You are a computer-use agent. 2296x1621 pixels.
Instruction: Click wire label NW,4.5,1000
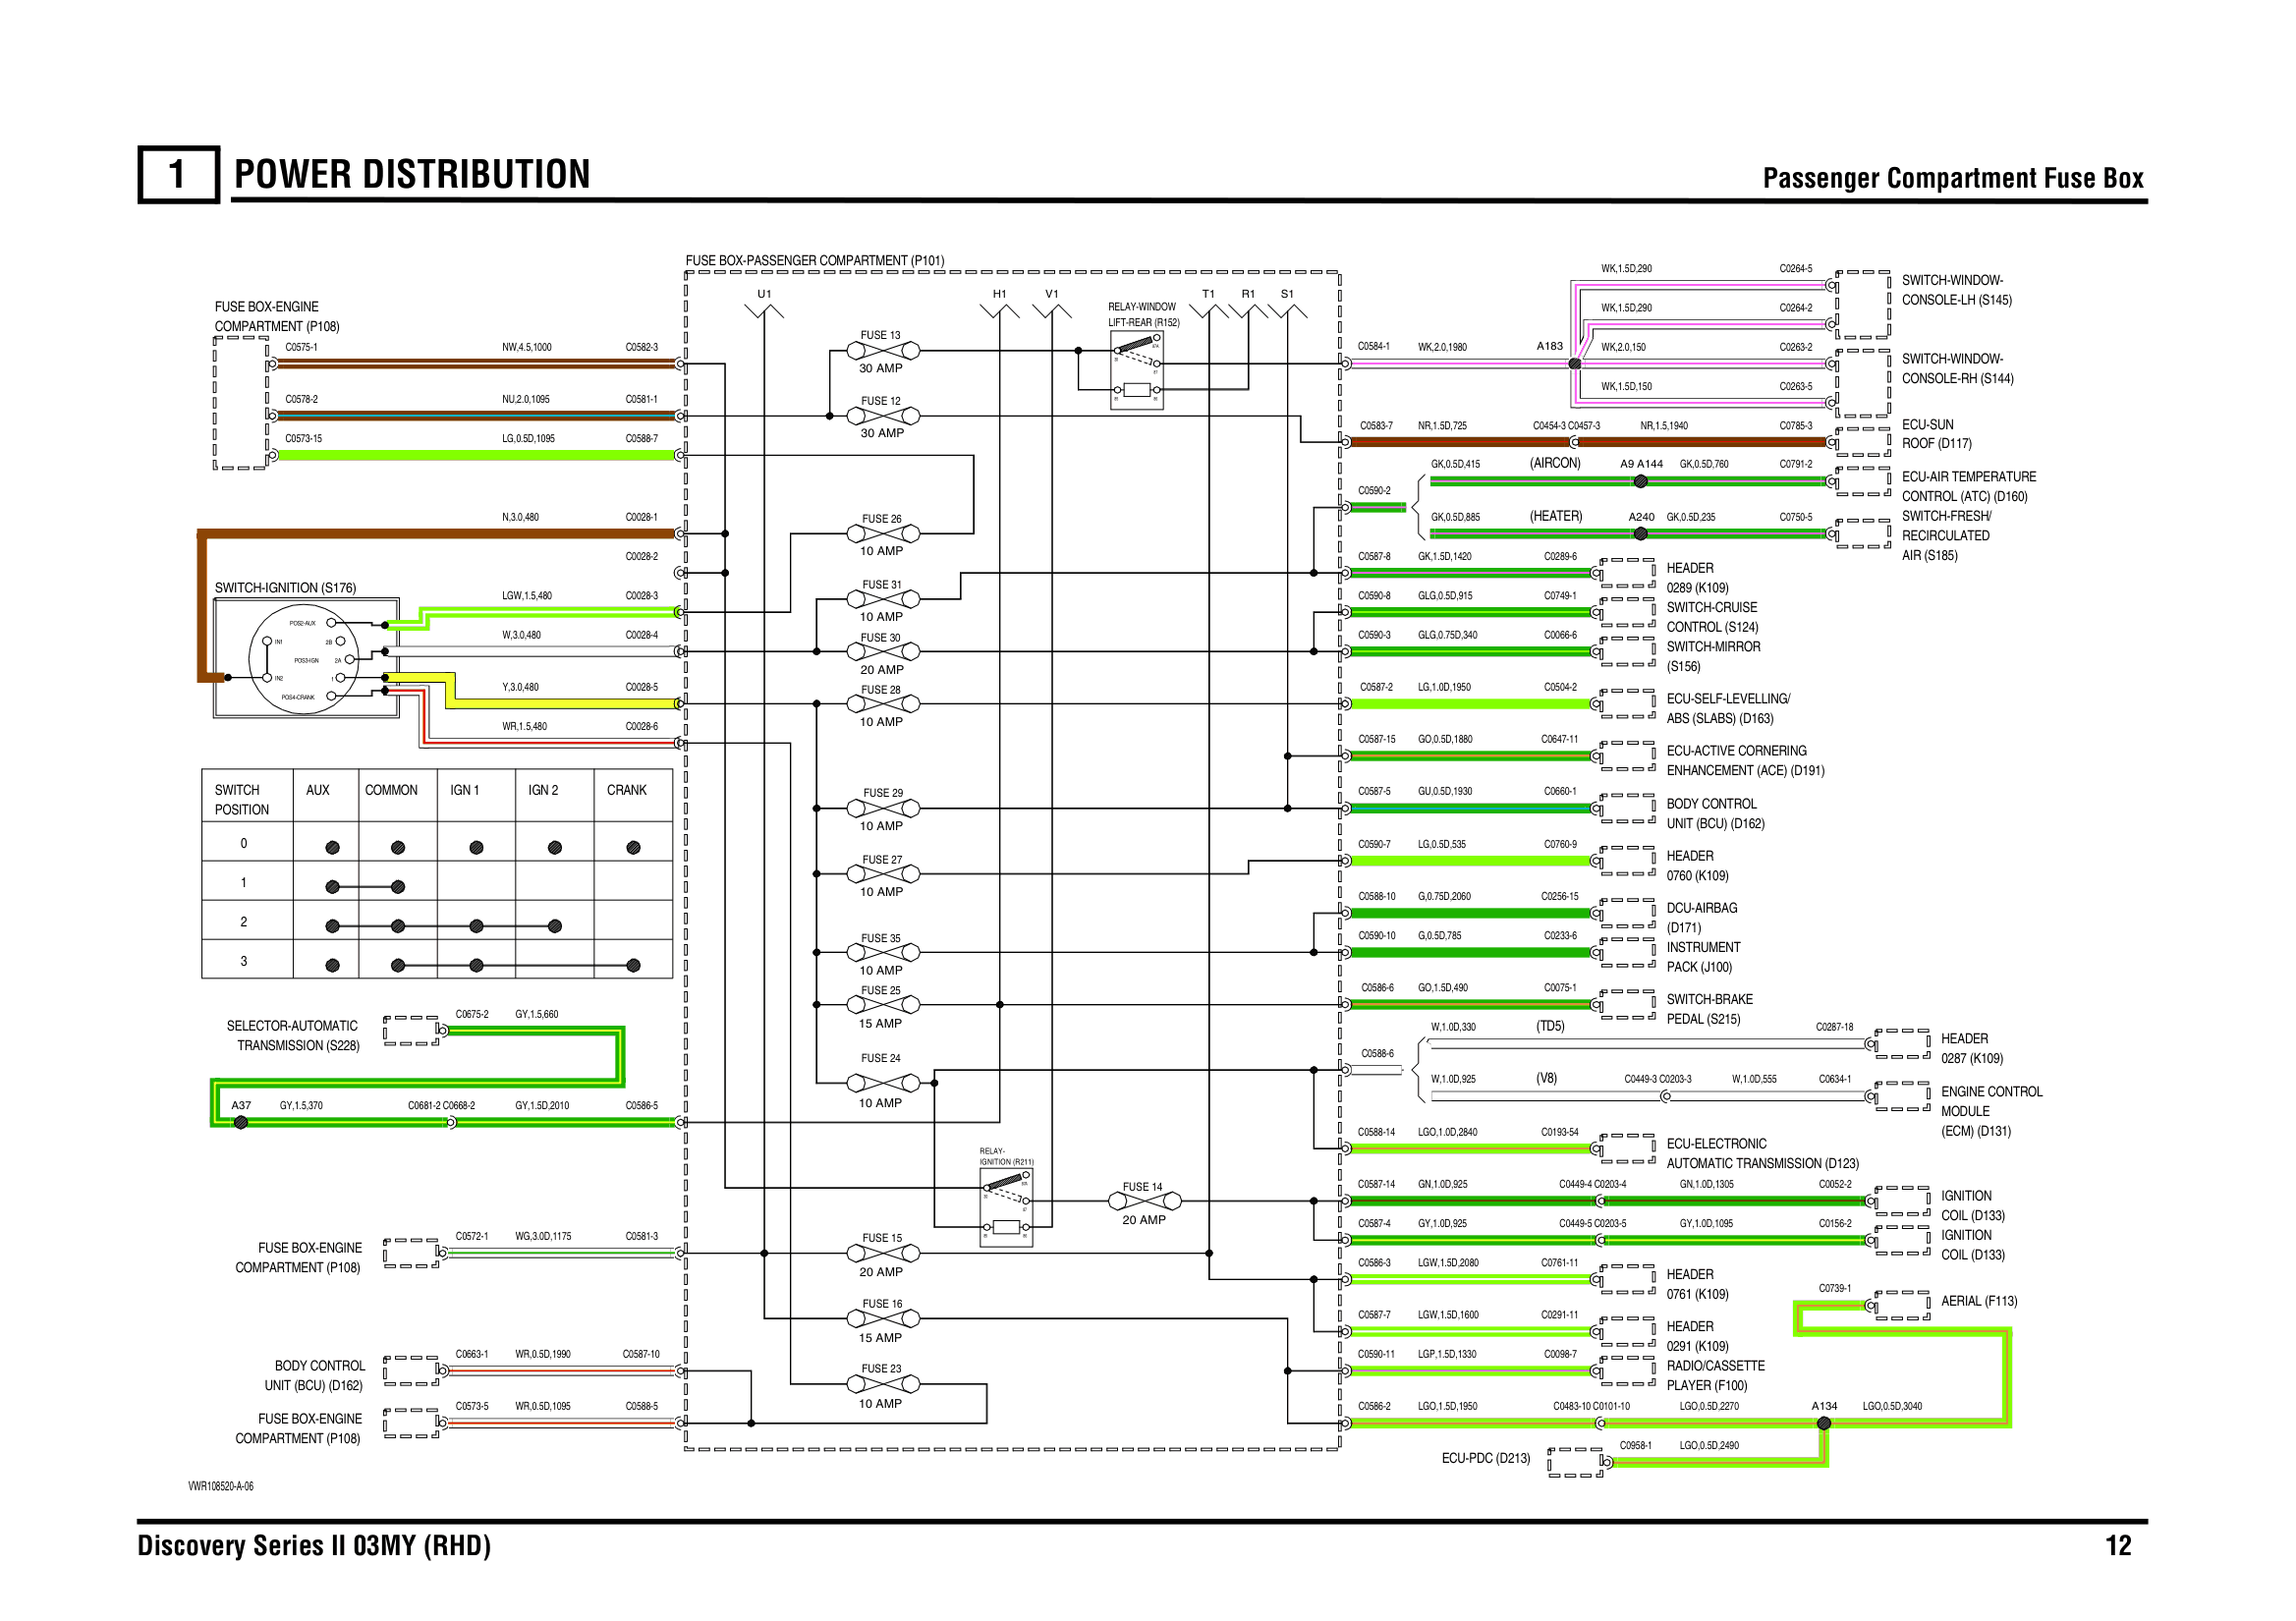527,348
